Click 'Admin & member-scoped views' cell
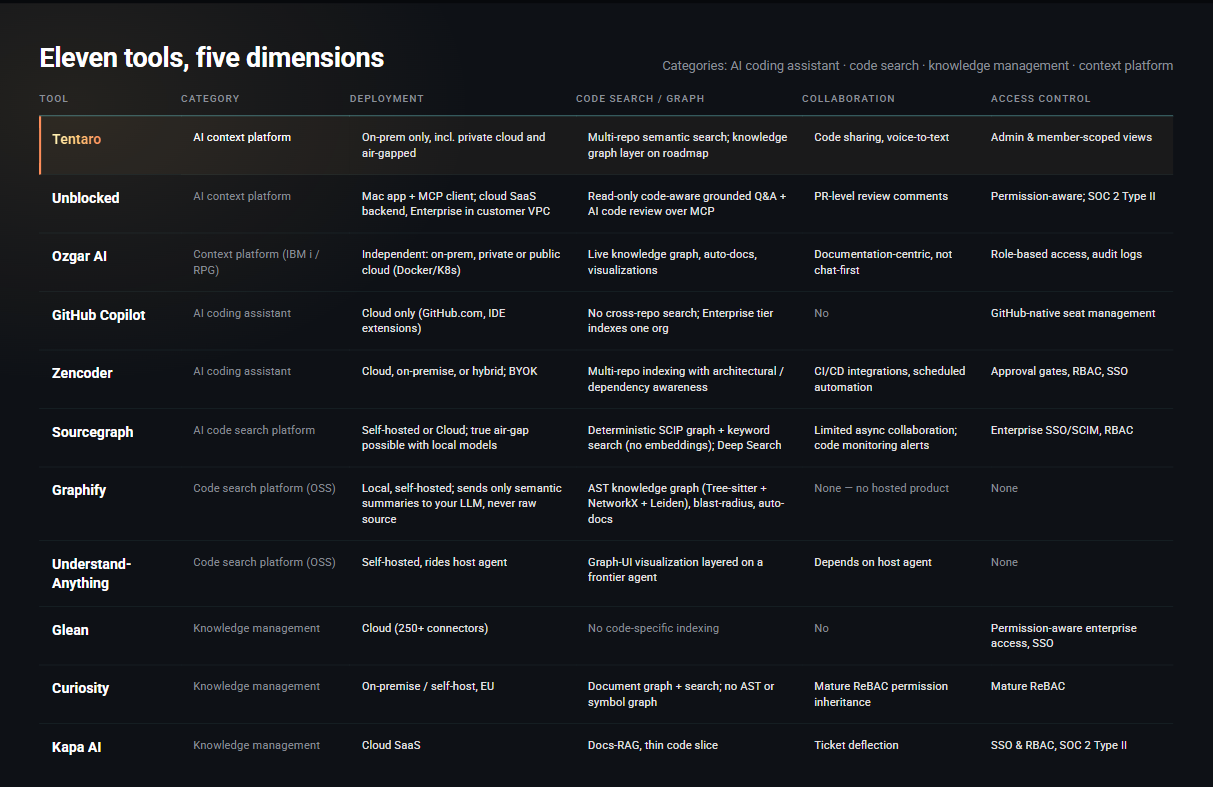This screenshot has height=787, width=1213. (1071, 137)
